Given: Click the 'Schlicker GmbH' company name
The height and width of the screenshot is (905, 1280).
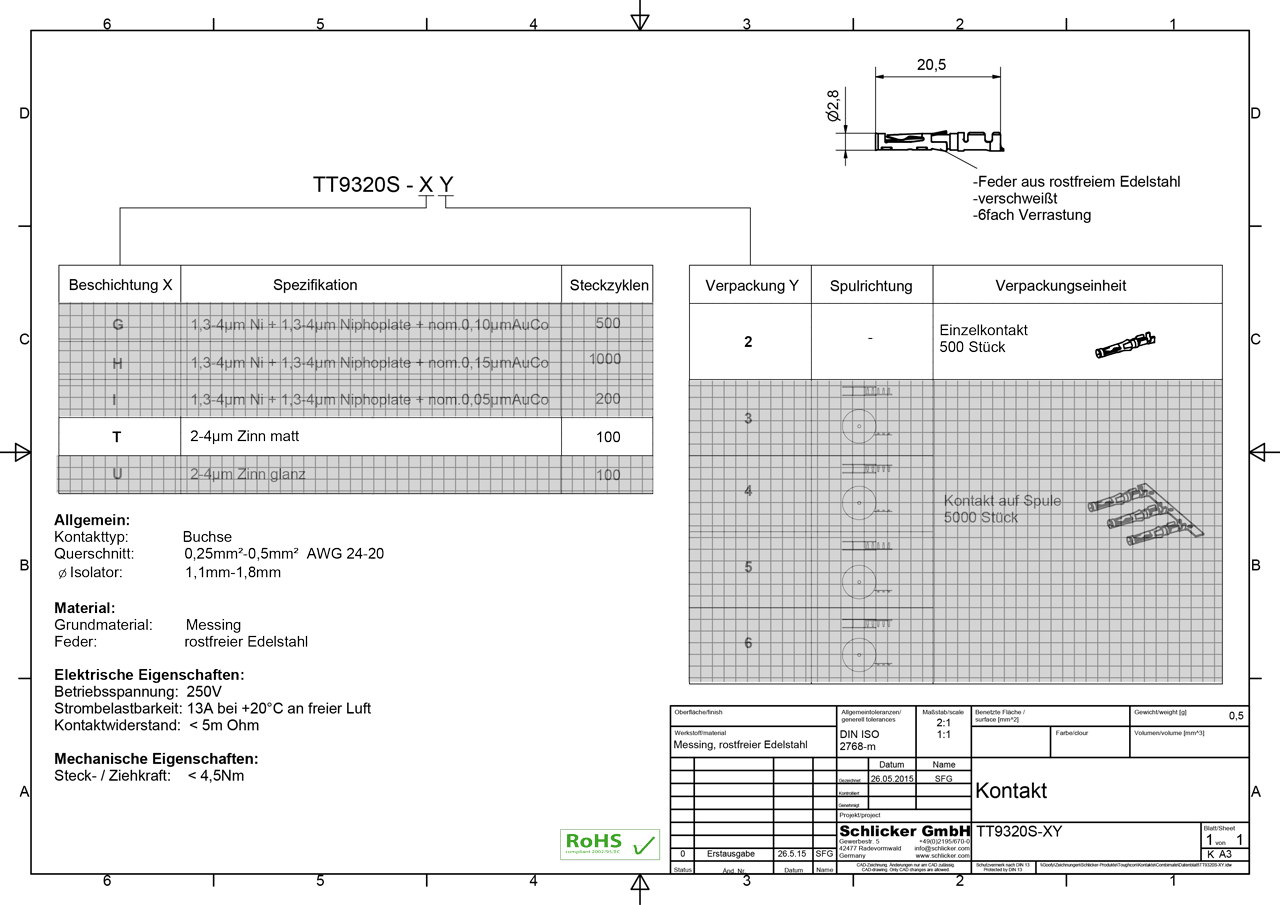Looking at the screenshot, I should tap(905, 831).
